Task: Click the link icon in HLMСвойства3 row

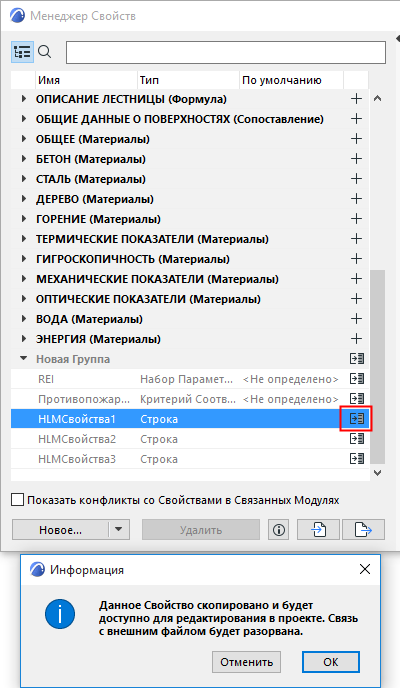Action: (357, 459)
